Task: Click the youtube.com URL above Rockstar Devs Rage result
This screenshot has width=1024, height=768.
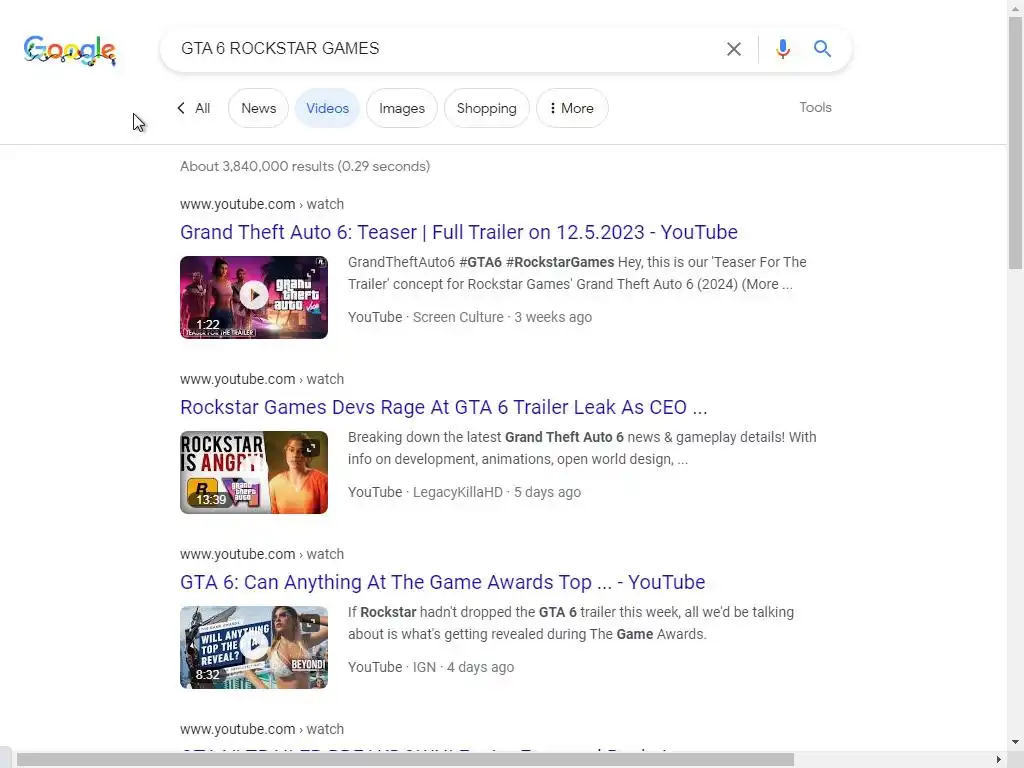Action: tap(262, 379)
